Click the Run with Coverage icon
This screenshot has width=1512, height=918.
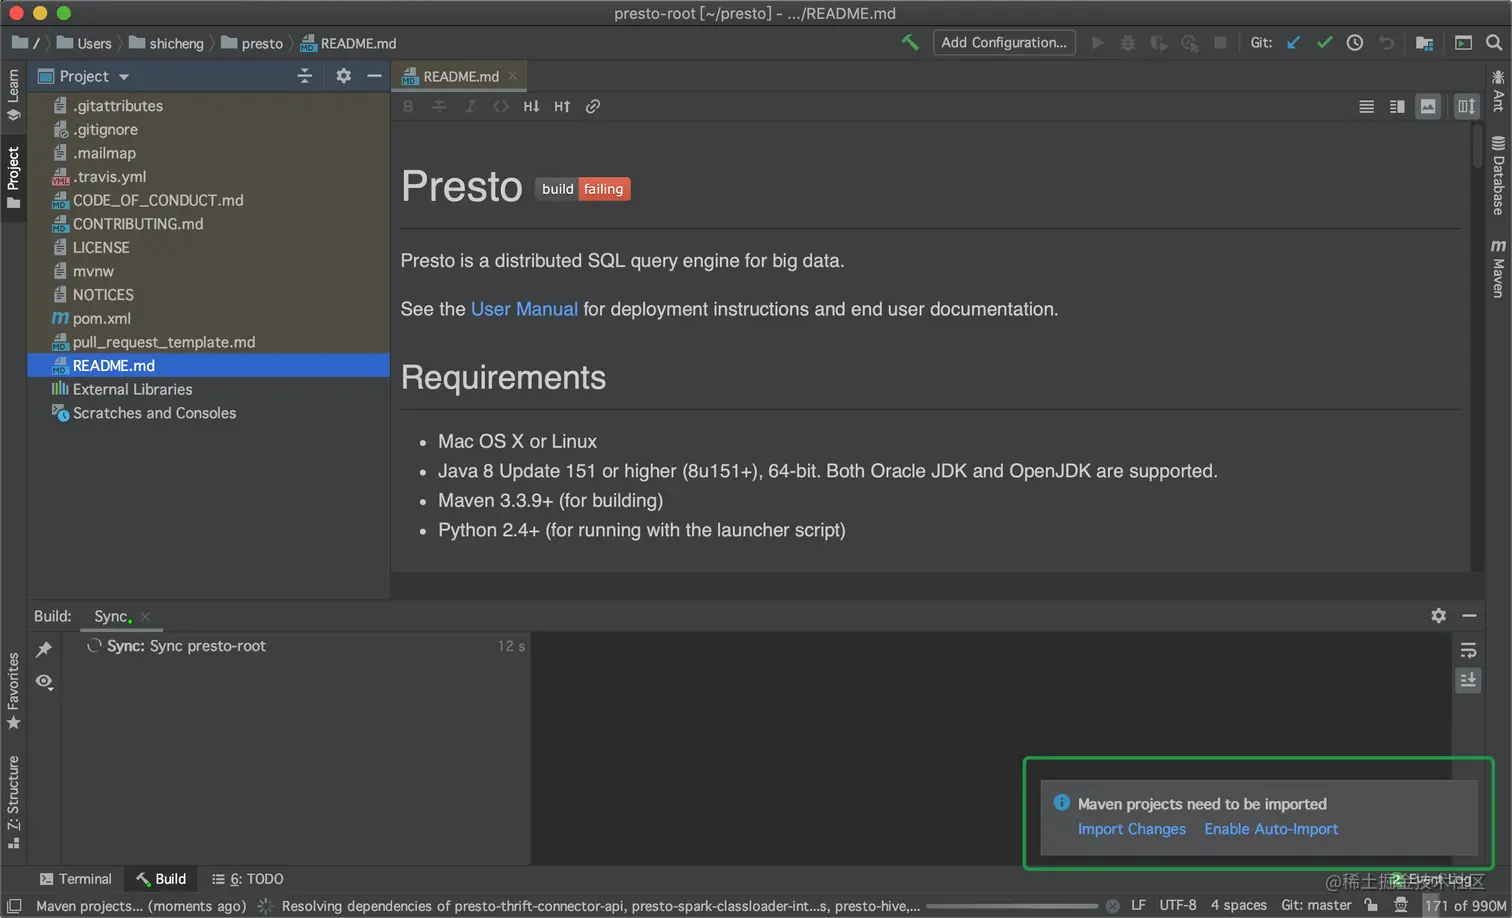point(1158,43)
